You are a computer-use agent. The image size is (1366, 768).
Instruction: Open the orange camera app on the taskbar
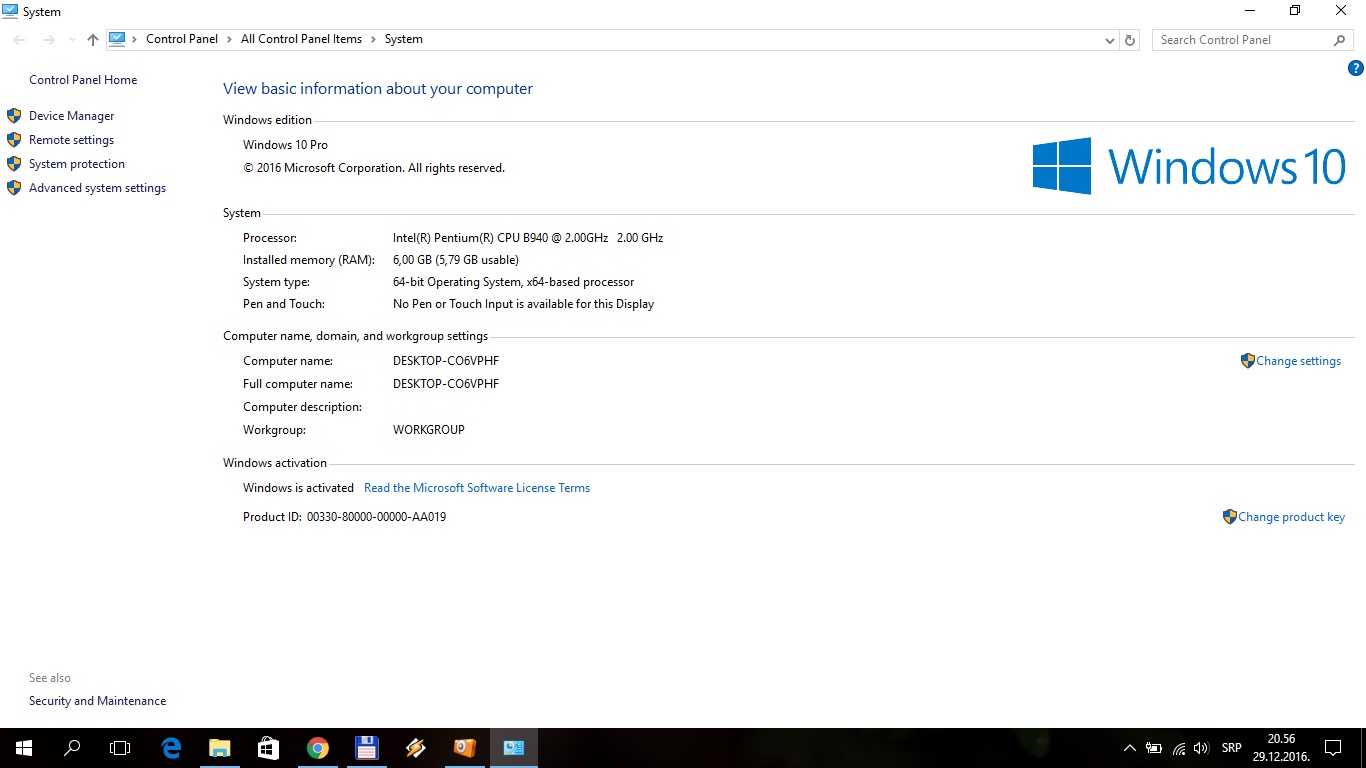click(464, 748)
